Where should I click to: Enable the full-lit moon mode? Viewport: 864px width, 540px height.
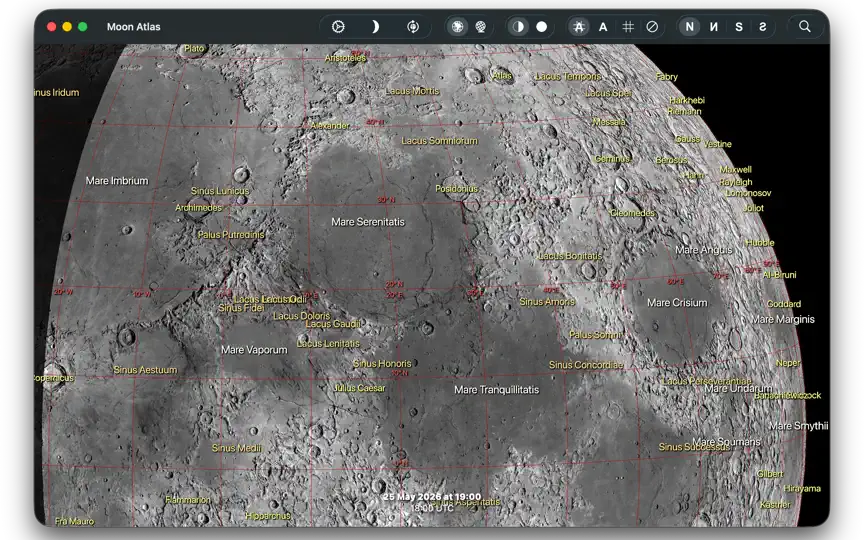(x=542, y=26)
